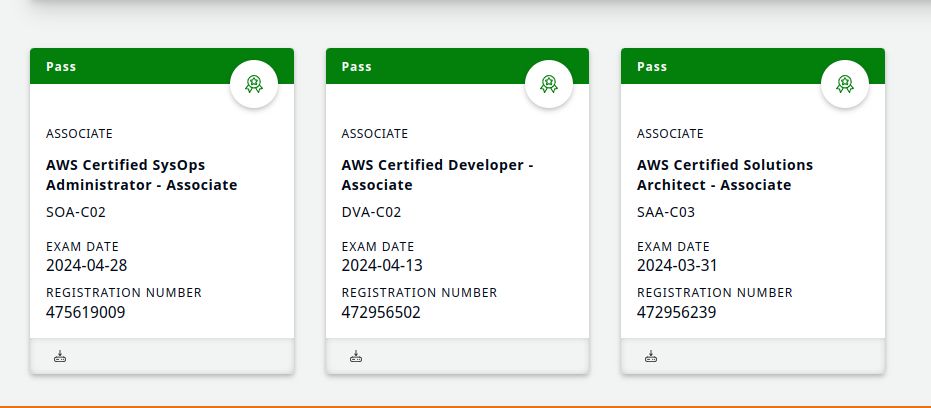Screen dimensions: 931x408
Task: Click the Solutions Architect card download icon
Action: pyautogui.click(x=651, y=356)
